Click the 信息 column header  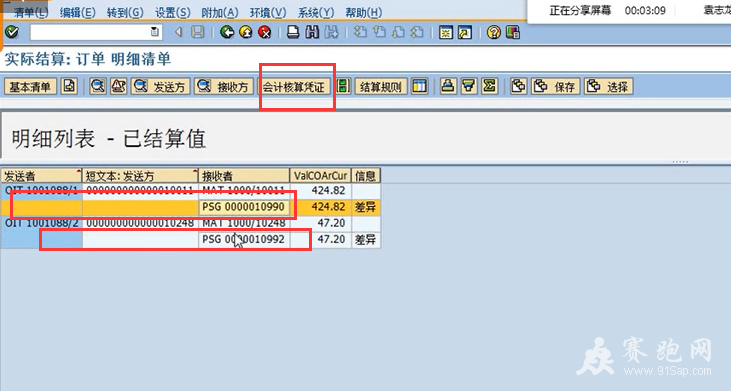(366, 176)
